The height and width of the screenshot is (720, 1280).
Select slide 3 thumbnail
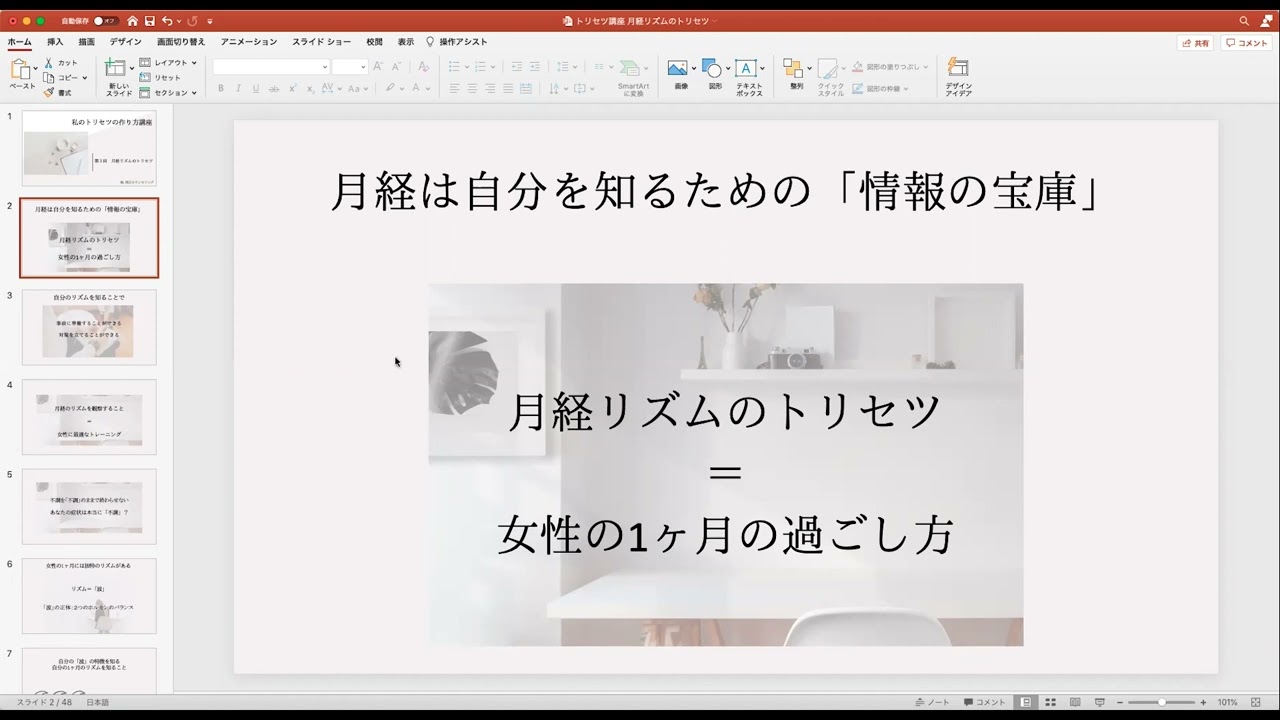click(89, 327)
